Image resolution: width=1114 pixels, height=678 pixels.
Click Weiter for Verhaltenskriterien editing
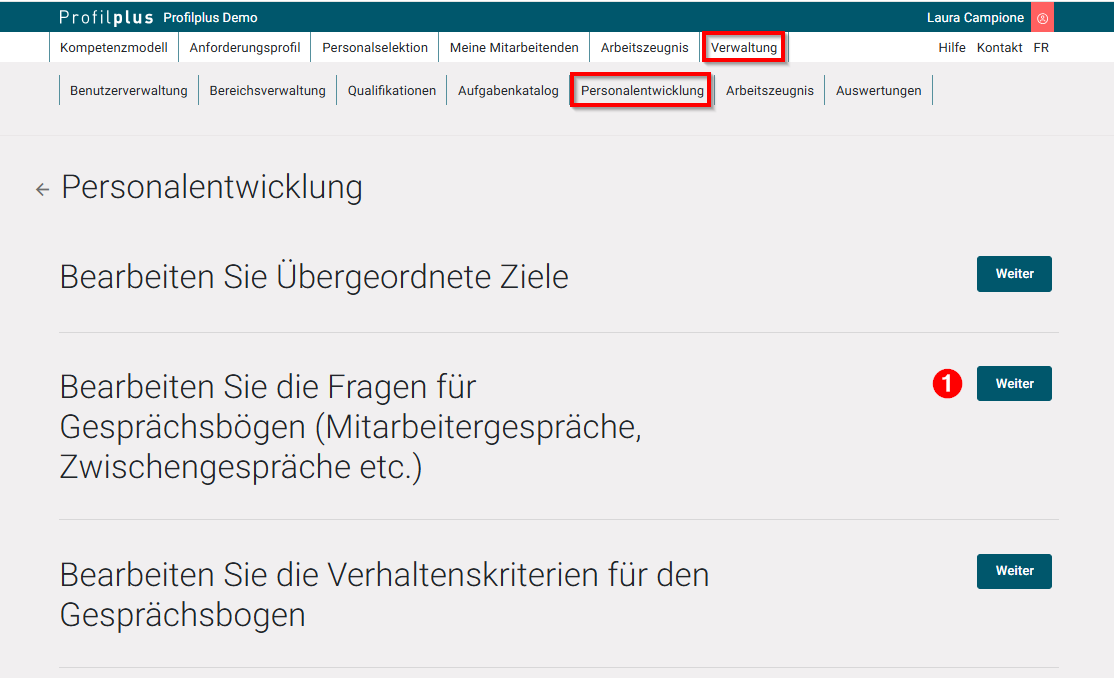tap(1013, 571)
